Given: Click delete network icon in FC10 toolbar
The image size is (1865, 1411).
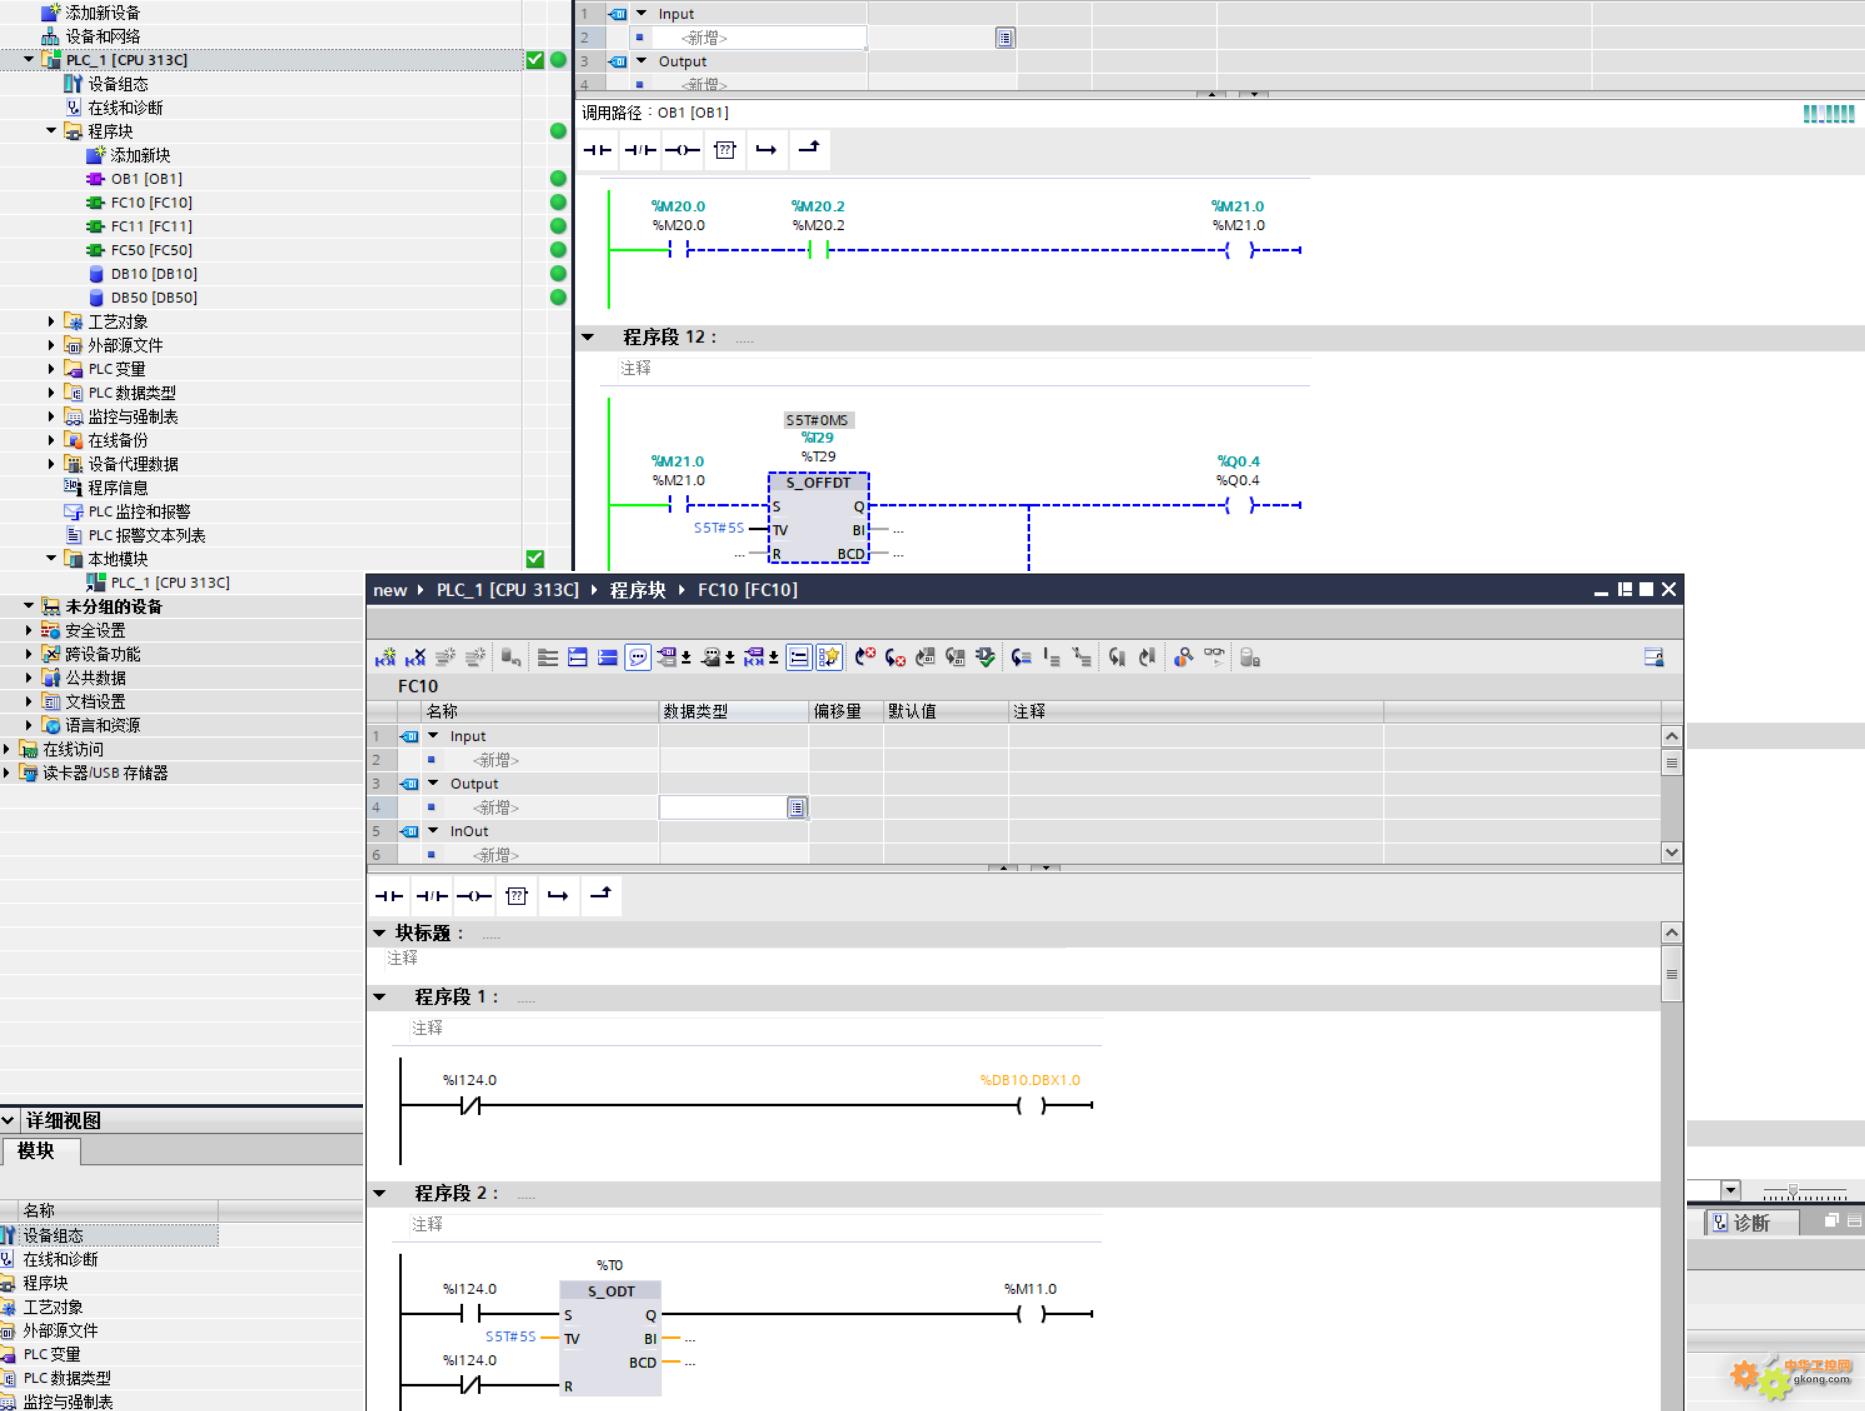Looking at the screenshot, I should (x=415, y=657).
